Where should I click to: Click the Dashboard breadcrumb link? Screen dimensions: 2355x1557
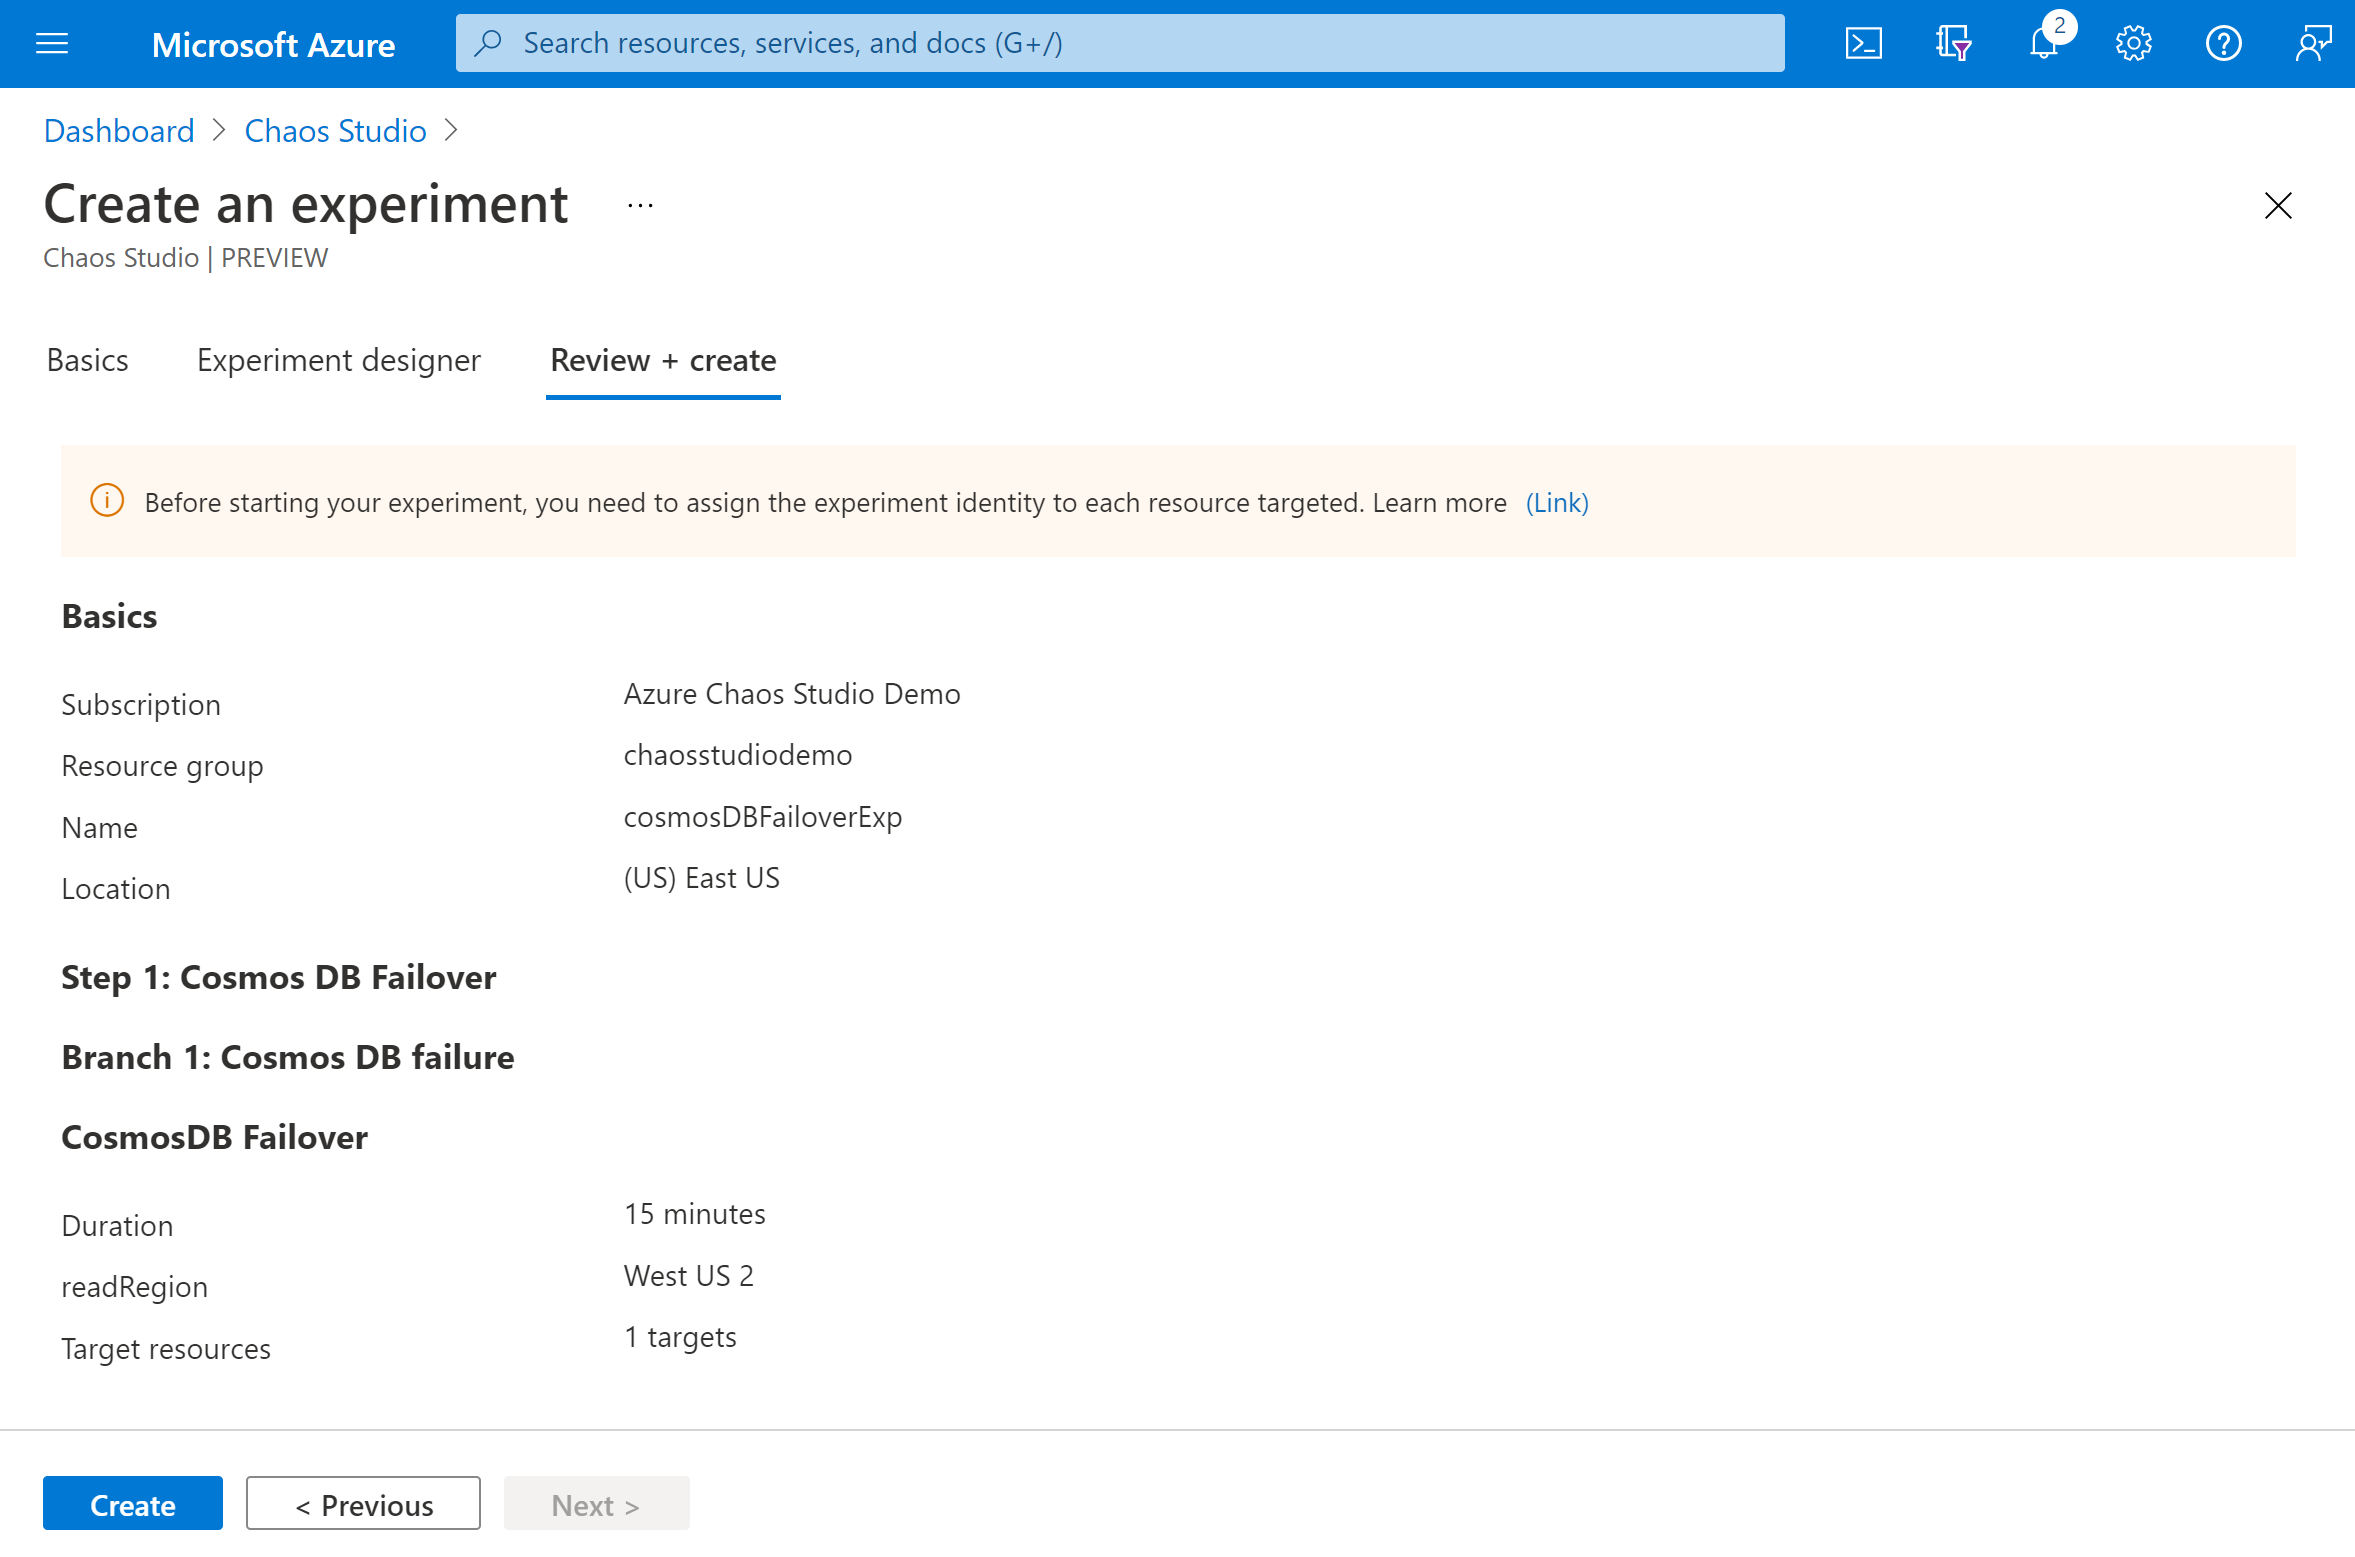pos(118,130)
